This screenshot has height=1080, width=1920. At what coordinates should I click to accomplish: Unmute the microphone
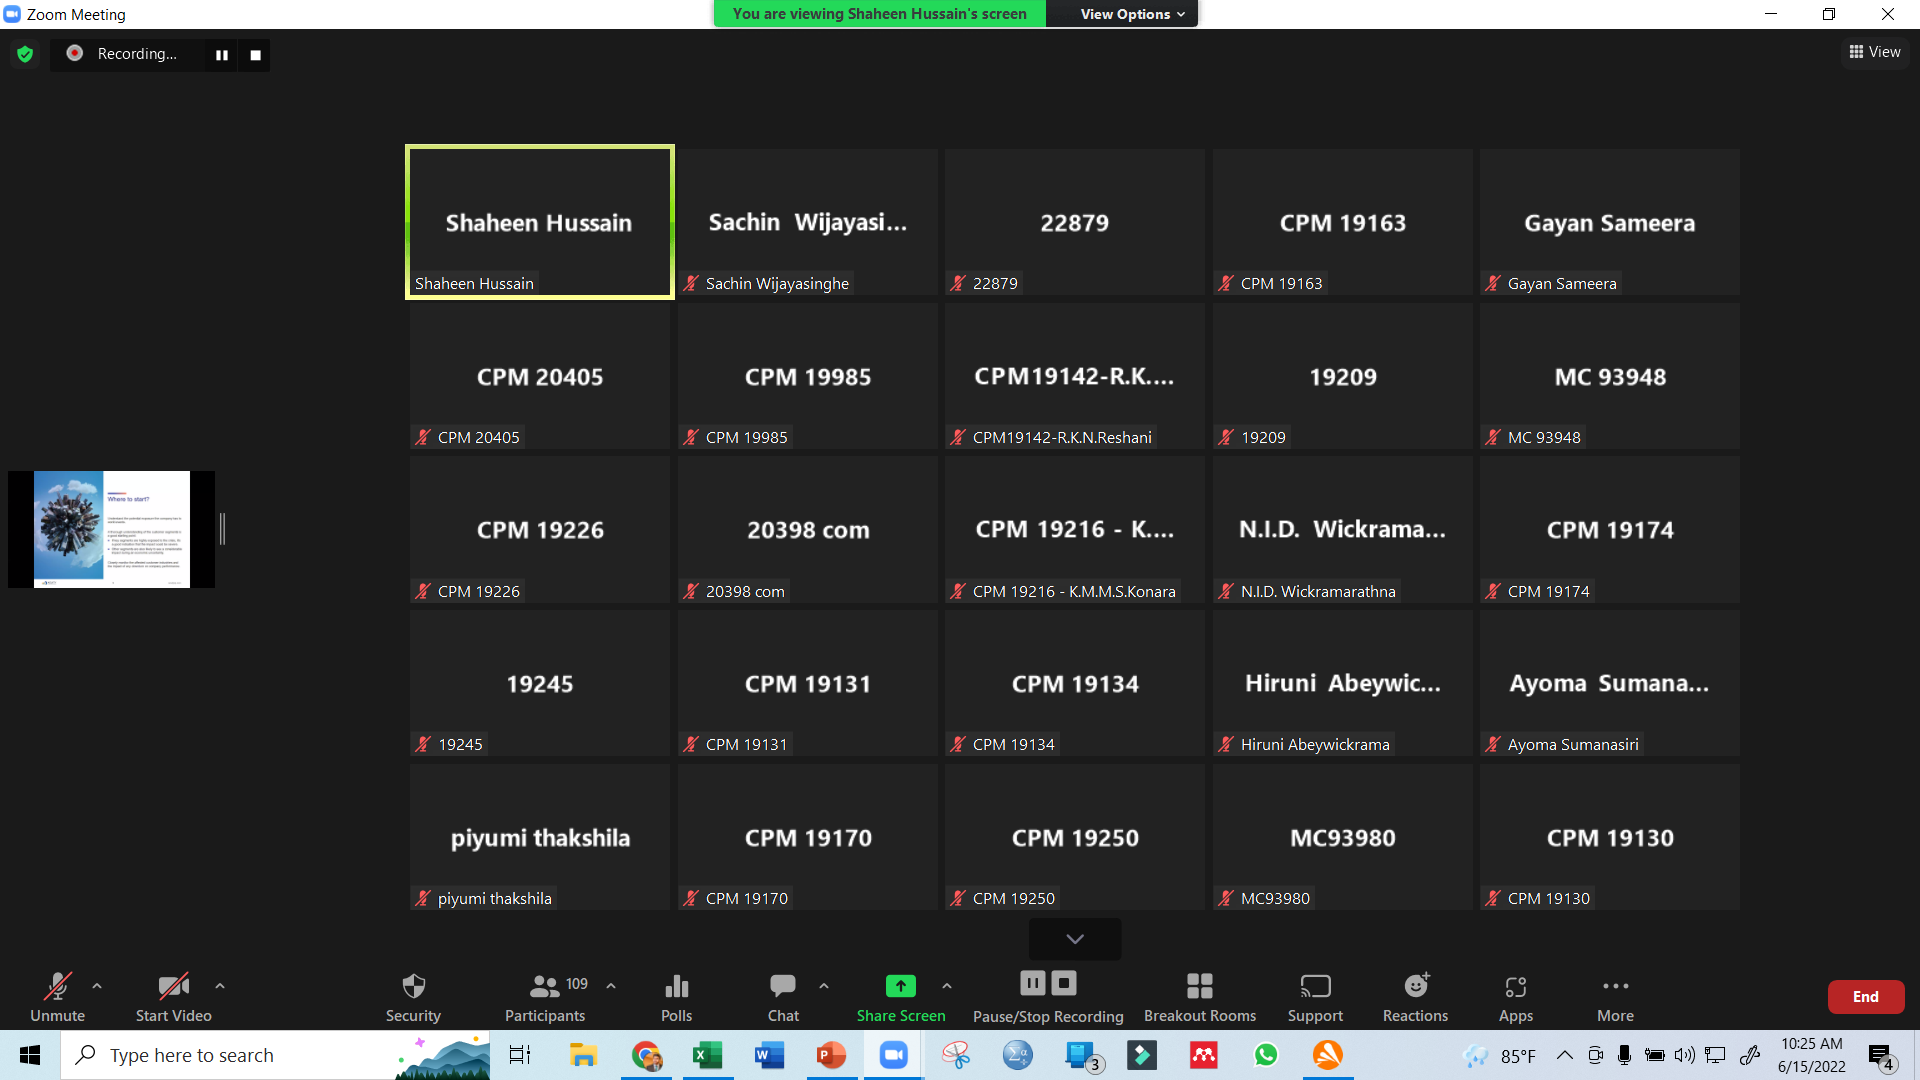pyautogui.click(x=57, y=997)
